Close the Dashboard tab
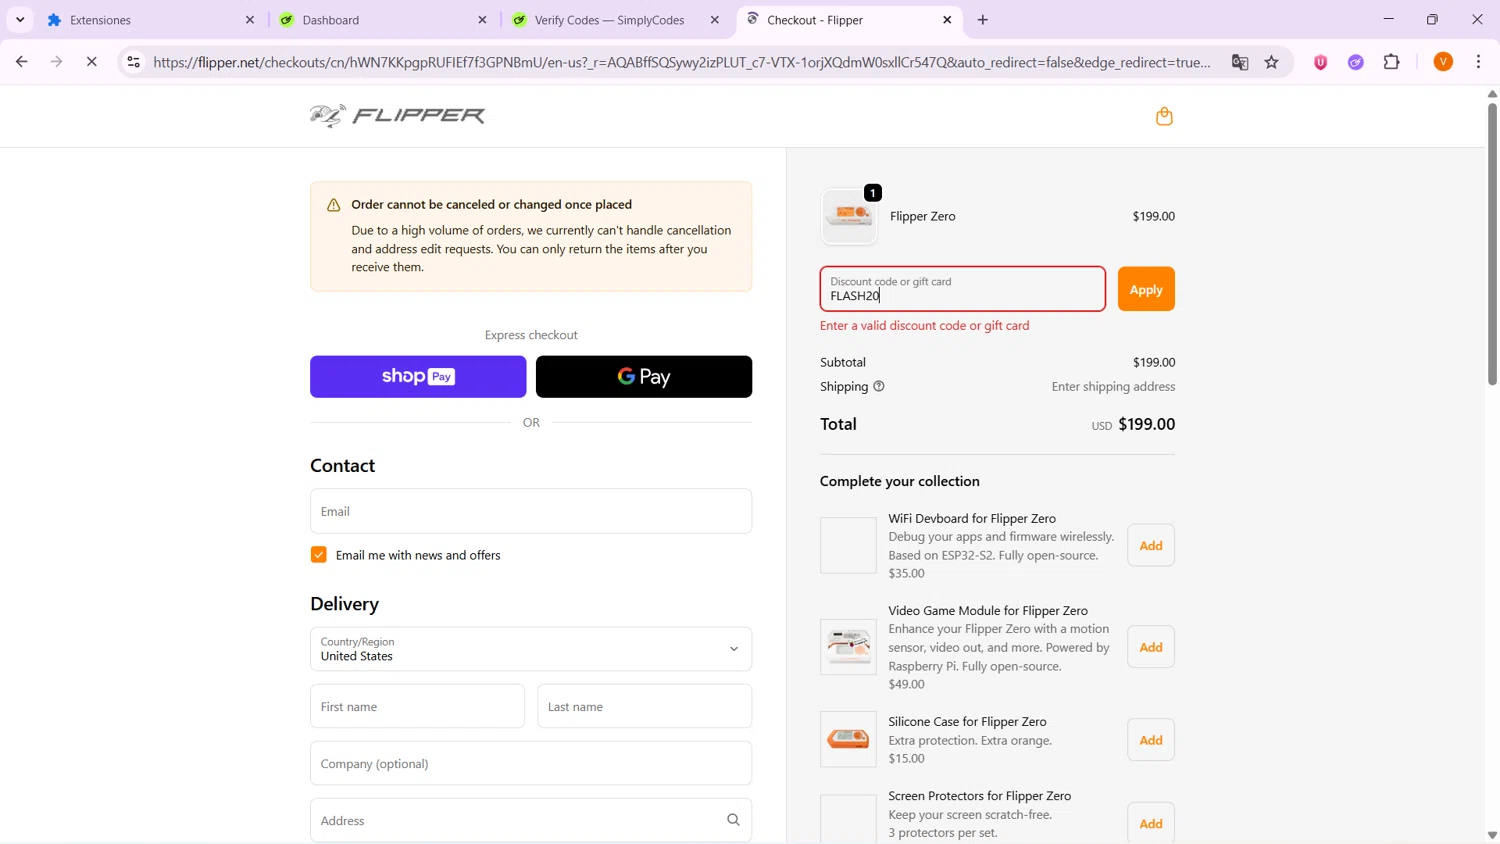The image size is (1500, 844). point(482,20)
